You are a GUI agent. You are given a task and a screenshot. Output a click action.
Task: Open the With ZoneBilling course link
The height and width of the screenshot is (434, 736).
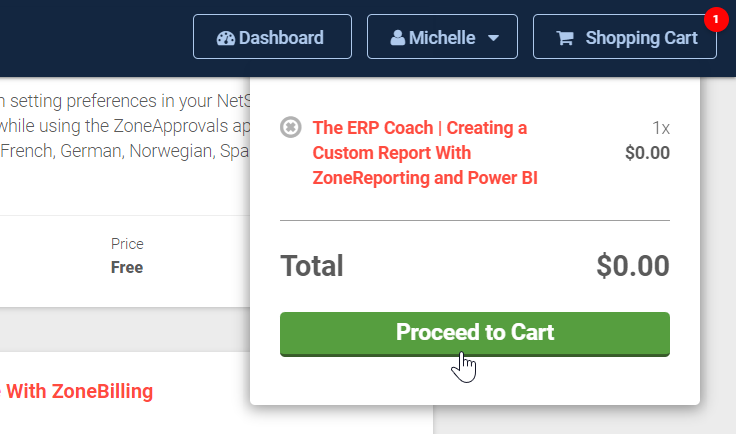coord(78,391)
